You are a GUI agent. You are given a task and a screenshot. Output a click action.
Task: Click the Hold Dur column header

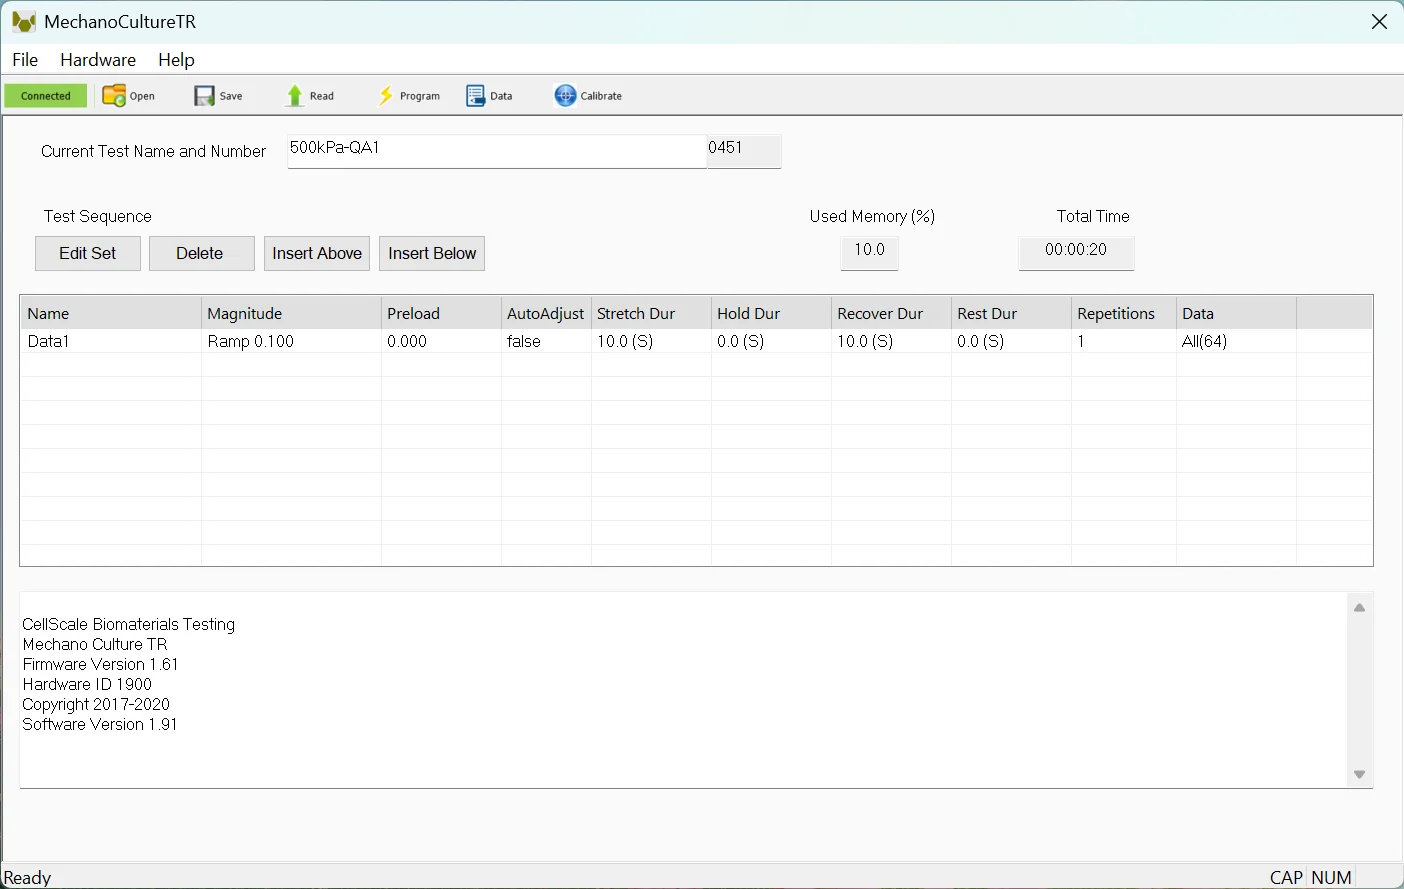(x=771, y=313)
